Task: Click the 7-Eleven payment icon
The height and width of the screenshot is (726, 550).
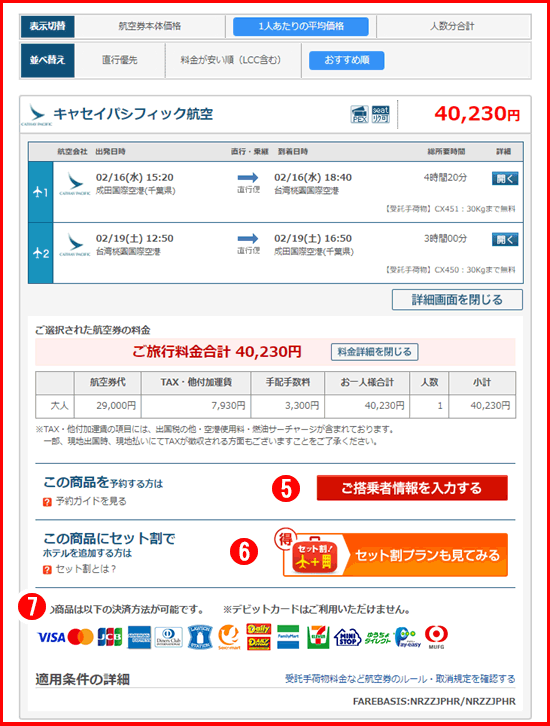Action: click(318, 637)
